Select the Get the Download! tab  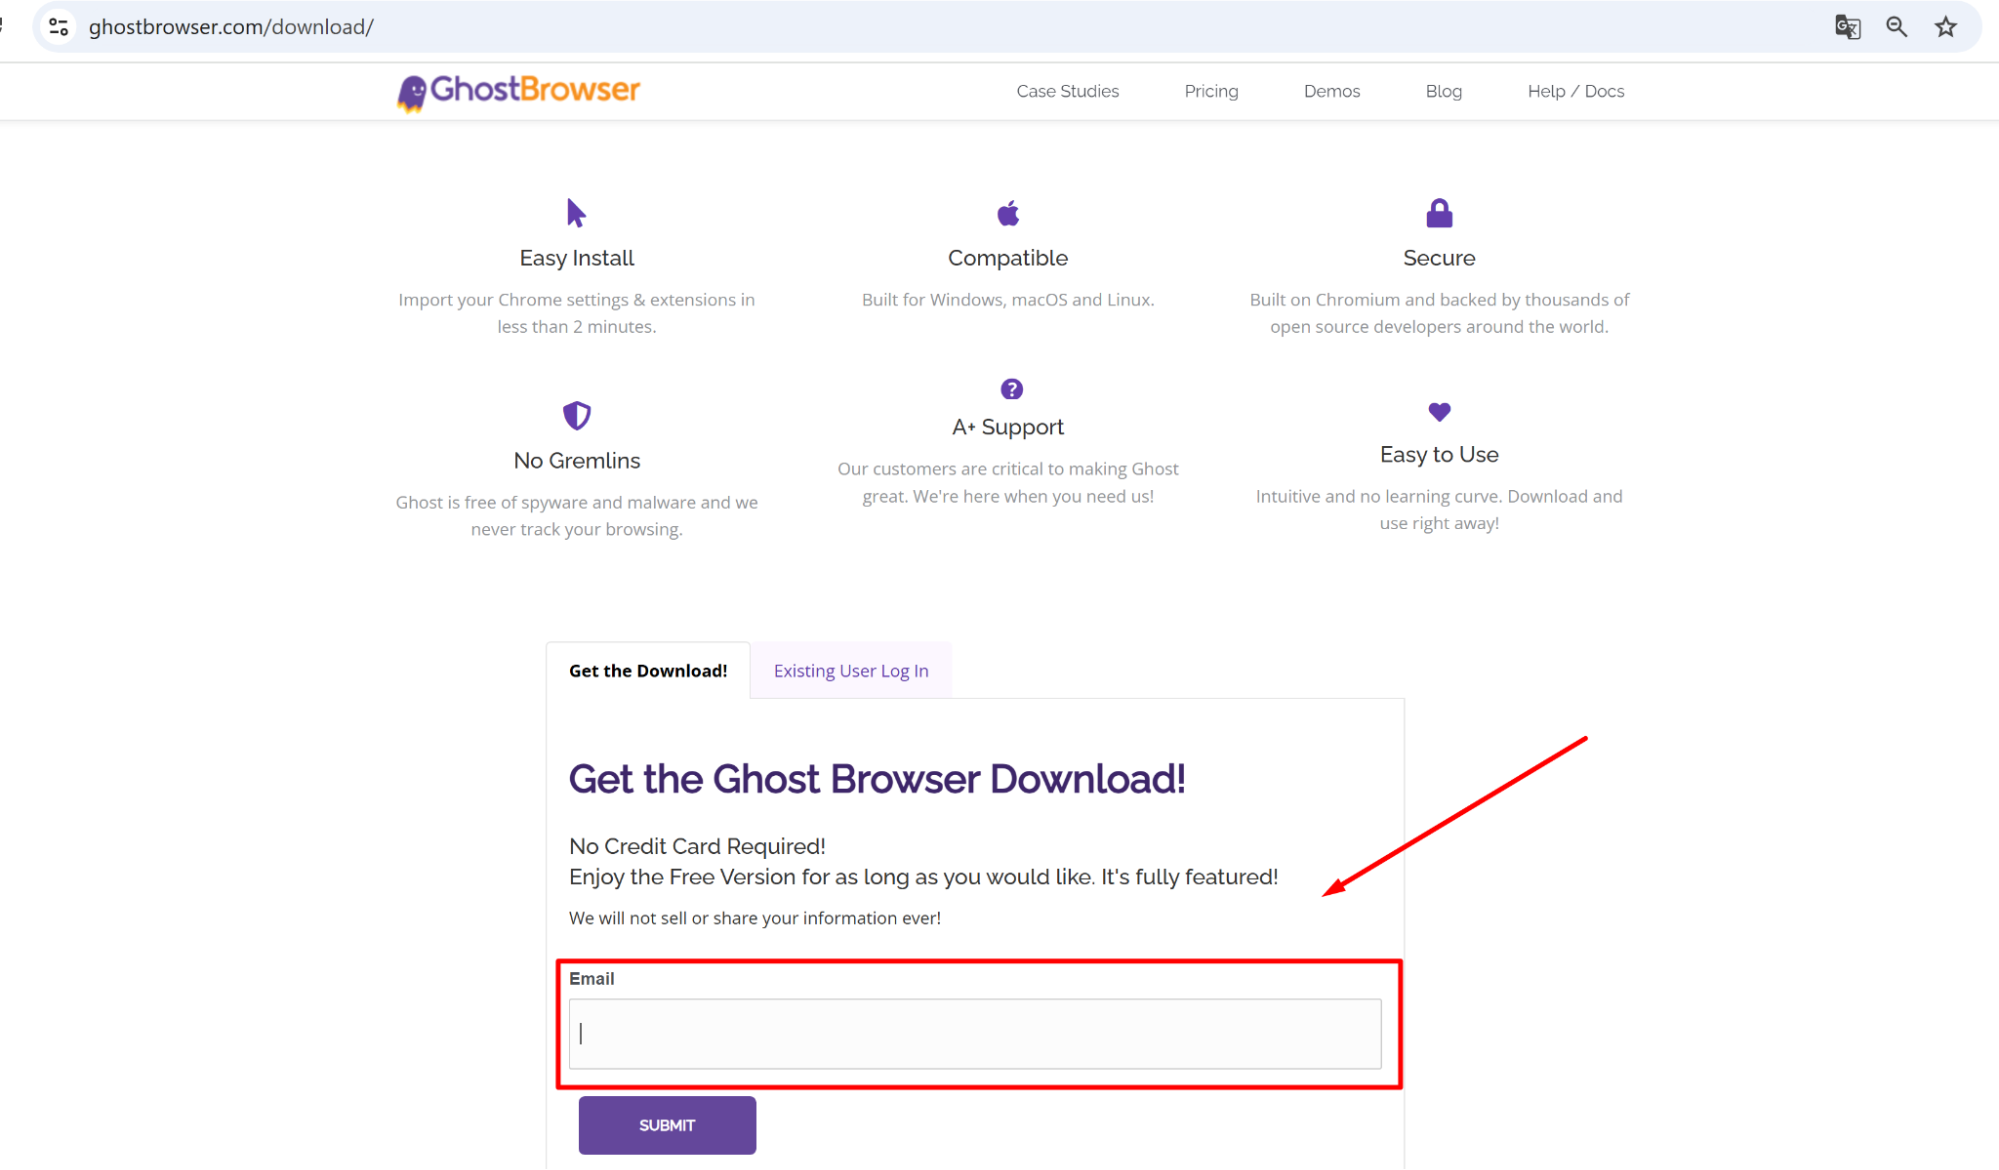pos(648,671)
